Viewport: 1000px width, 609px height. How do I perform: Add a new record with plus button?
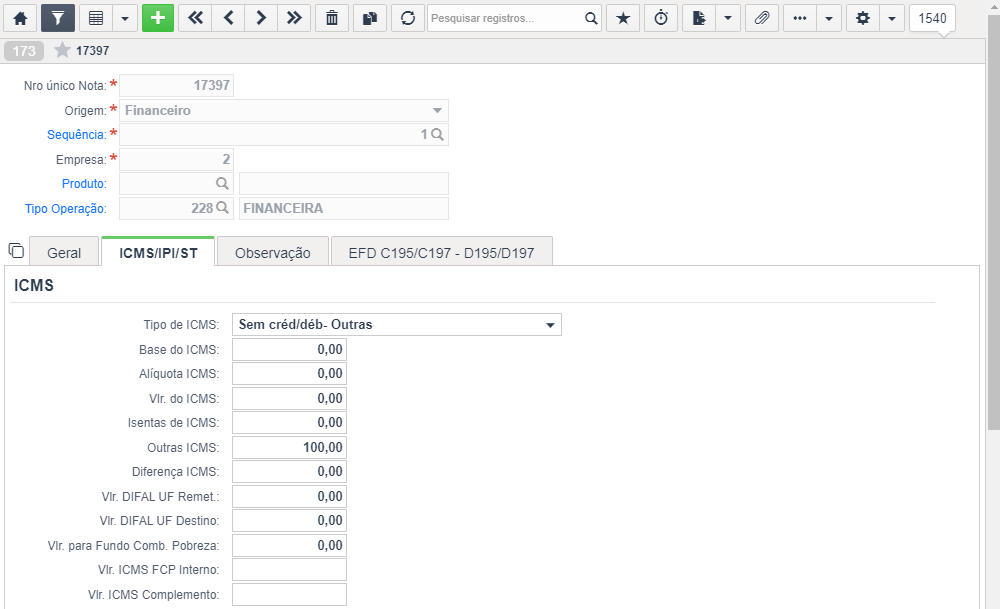(158, 18)
